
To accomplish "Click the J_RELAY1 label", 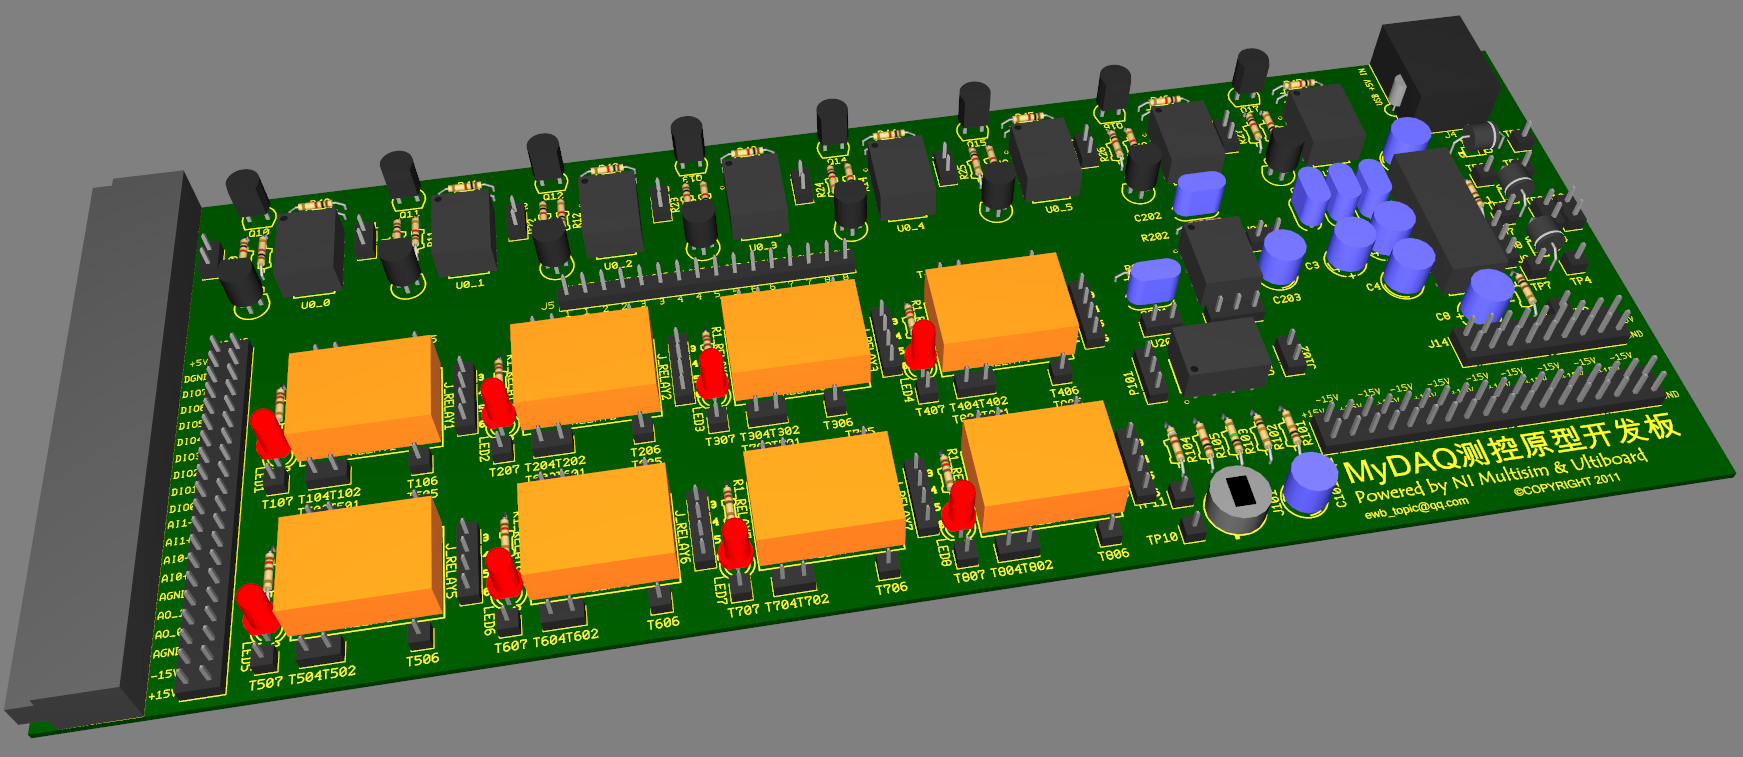I will coord(449,406).
